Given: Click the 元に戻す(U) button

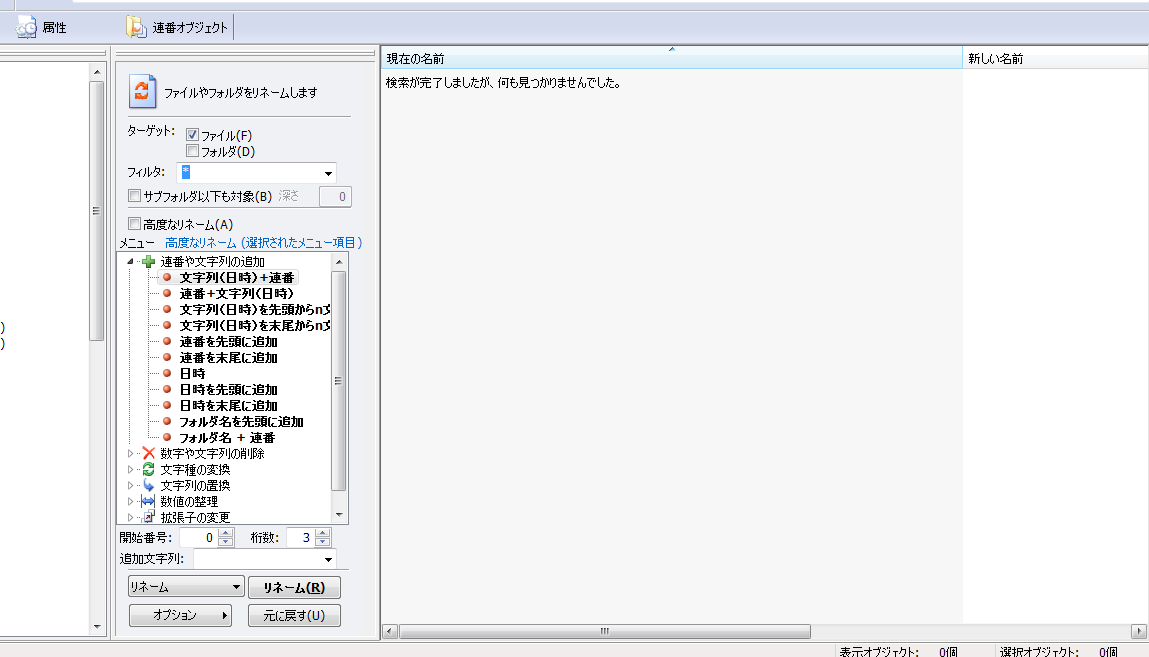Looking at the screenshot, I should [292, 613].
